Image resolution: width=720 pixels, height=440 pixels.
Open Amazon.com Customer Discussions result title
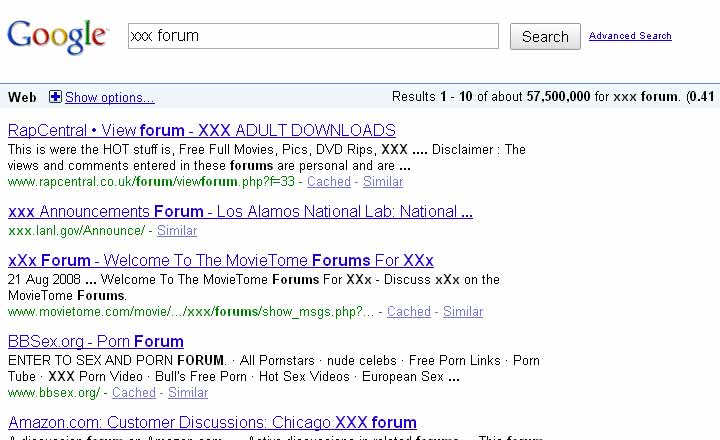click(212, 423)
